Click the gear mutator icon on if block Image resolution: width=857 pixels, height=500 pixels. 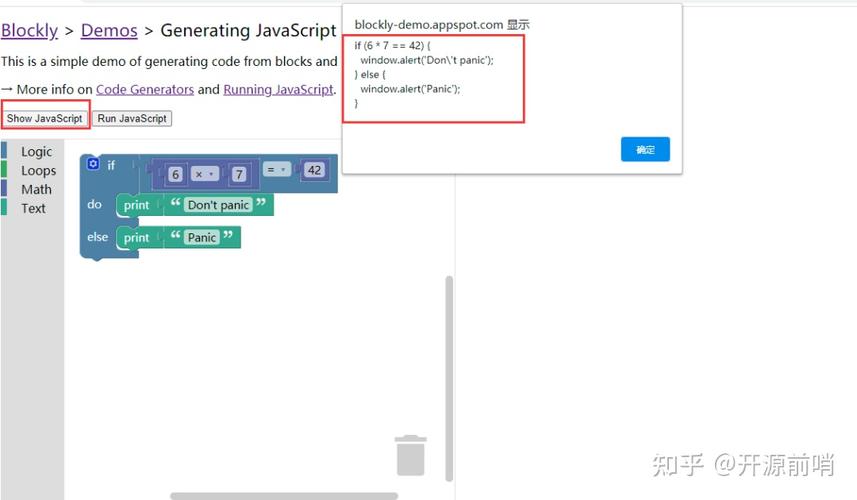pos(94,164)
